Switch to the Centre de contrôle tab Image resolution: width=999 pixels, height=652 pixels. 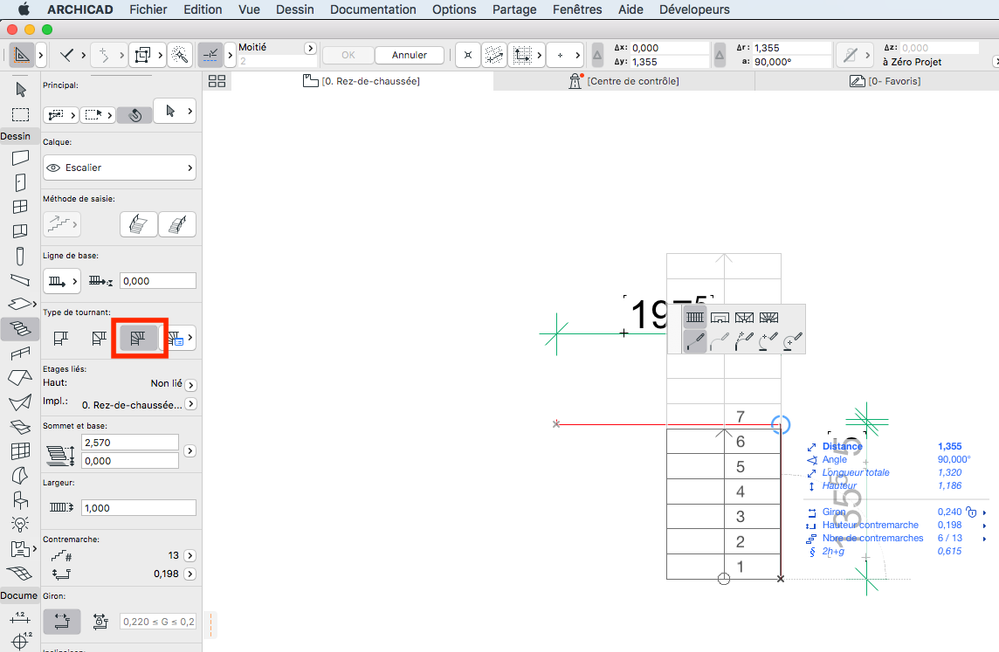[x=632, y=81]
